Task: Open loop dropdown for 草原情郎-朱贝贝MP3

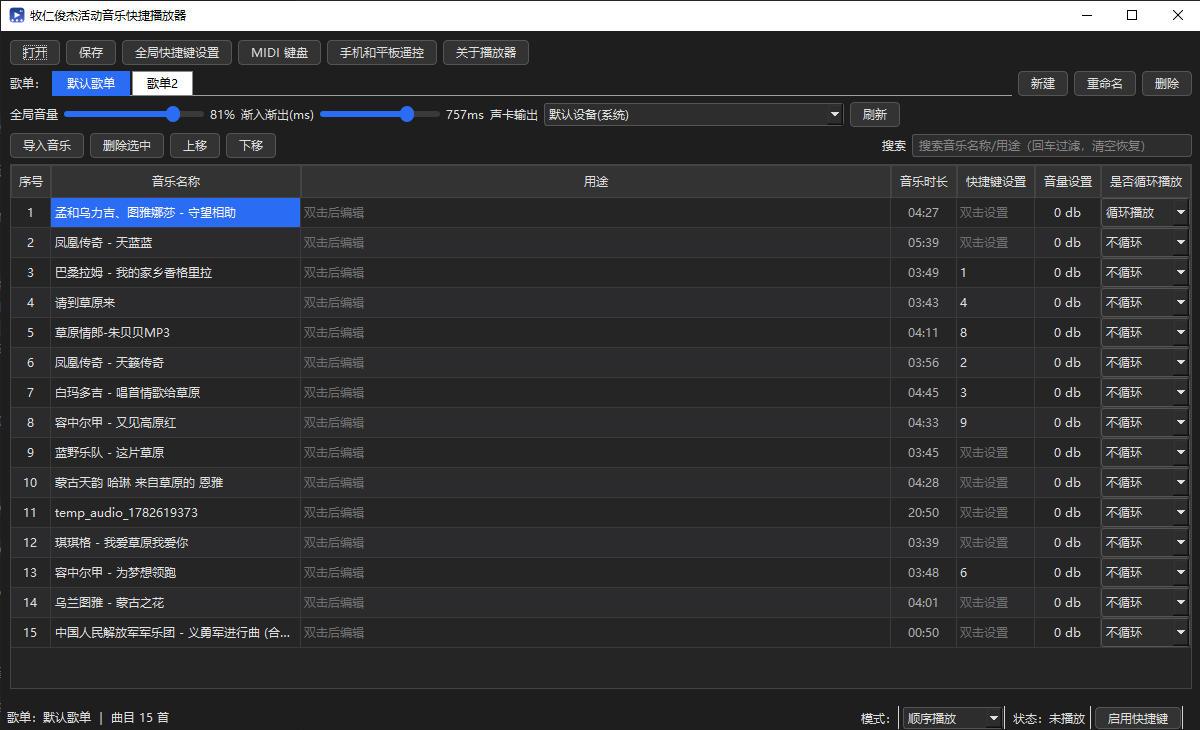Action: 1146,332
